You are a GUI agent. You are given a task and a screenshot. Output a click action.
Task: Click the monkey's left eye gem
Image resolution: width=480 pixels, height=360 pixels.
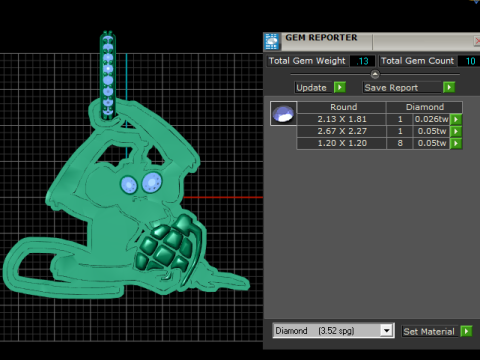(x=128, y=184)
